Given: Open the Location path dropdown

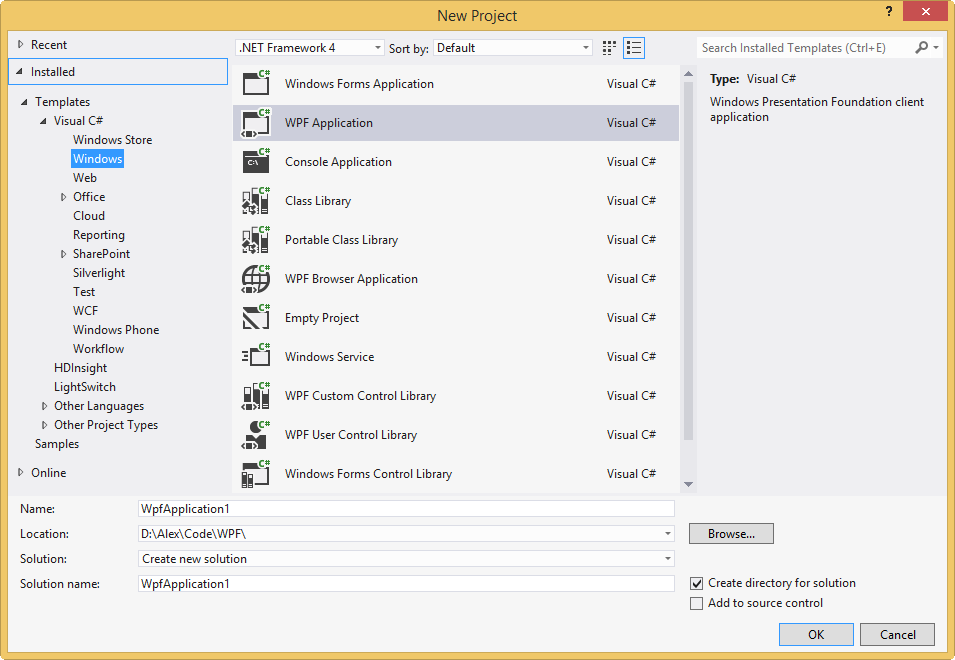Looking at the screenshot, I should [x=668, y=534].
